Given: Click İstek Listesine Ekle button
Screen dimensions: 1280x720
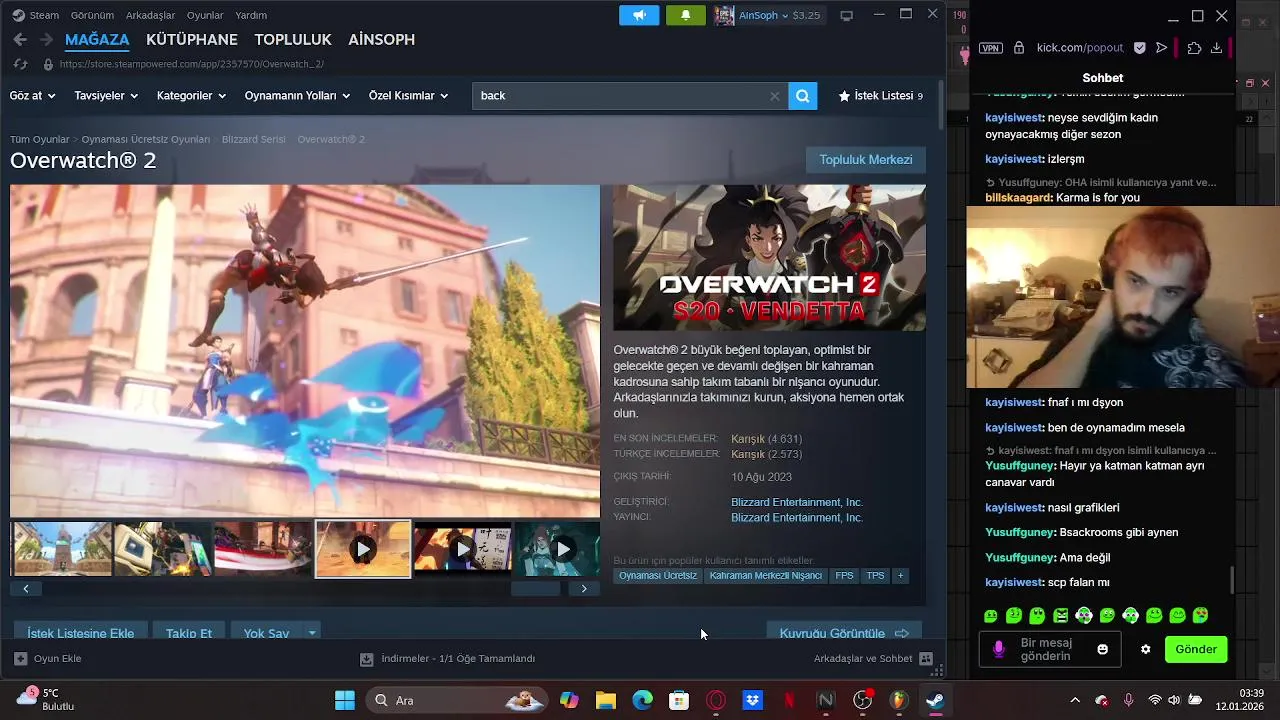Looking at the screenshot, I should tap(81, 633).
